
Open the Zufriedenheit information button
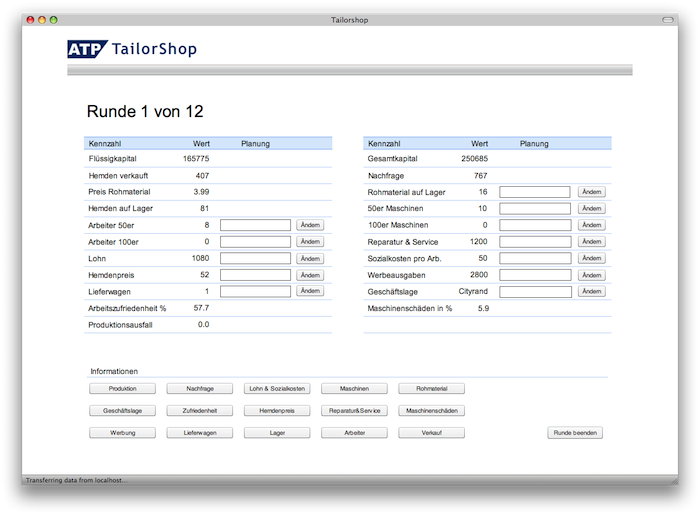[x=200, y=411]
